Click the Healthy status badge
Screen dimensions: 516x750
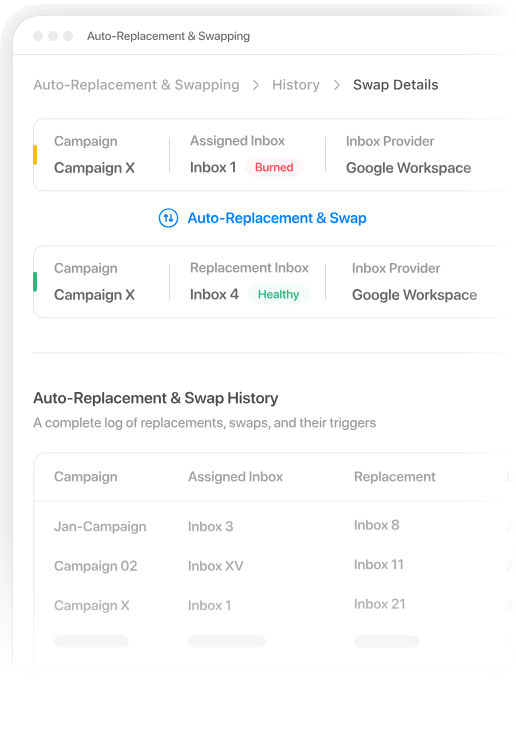pyautogui.click(x=278, y=294)
